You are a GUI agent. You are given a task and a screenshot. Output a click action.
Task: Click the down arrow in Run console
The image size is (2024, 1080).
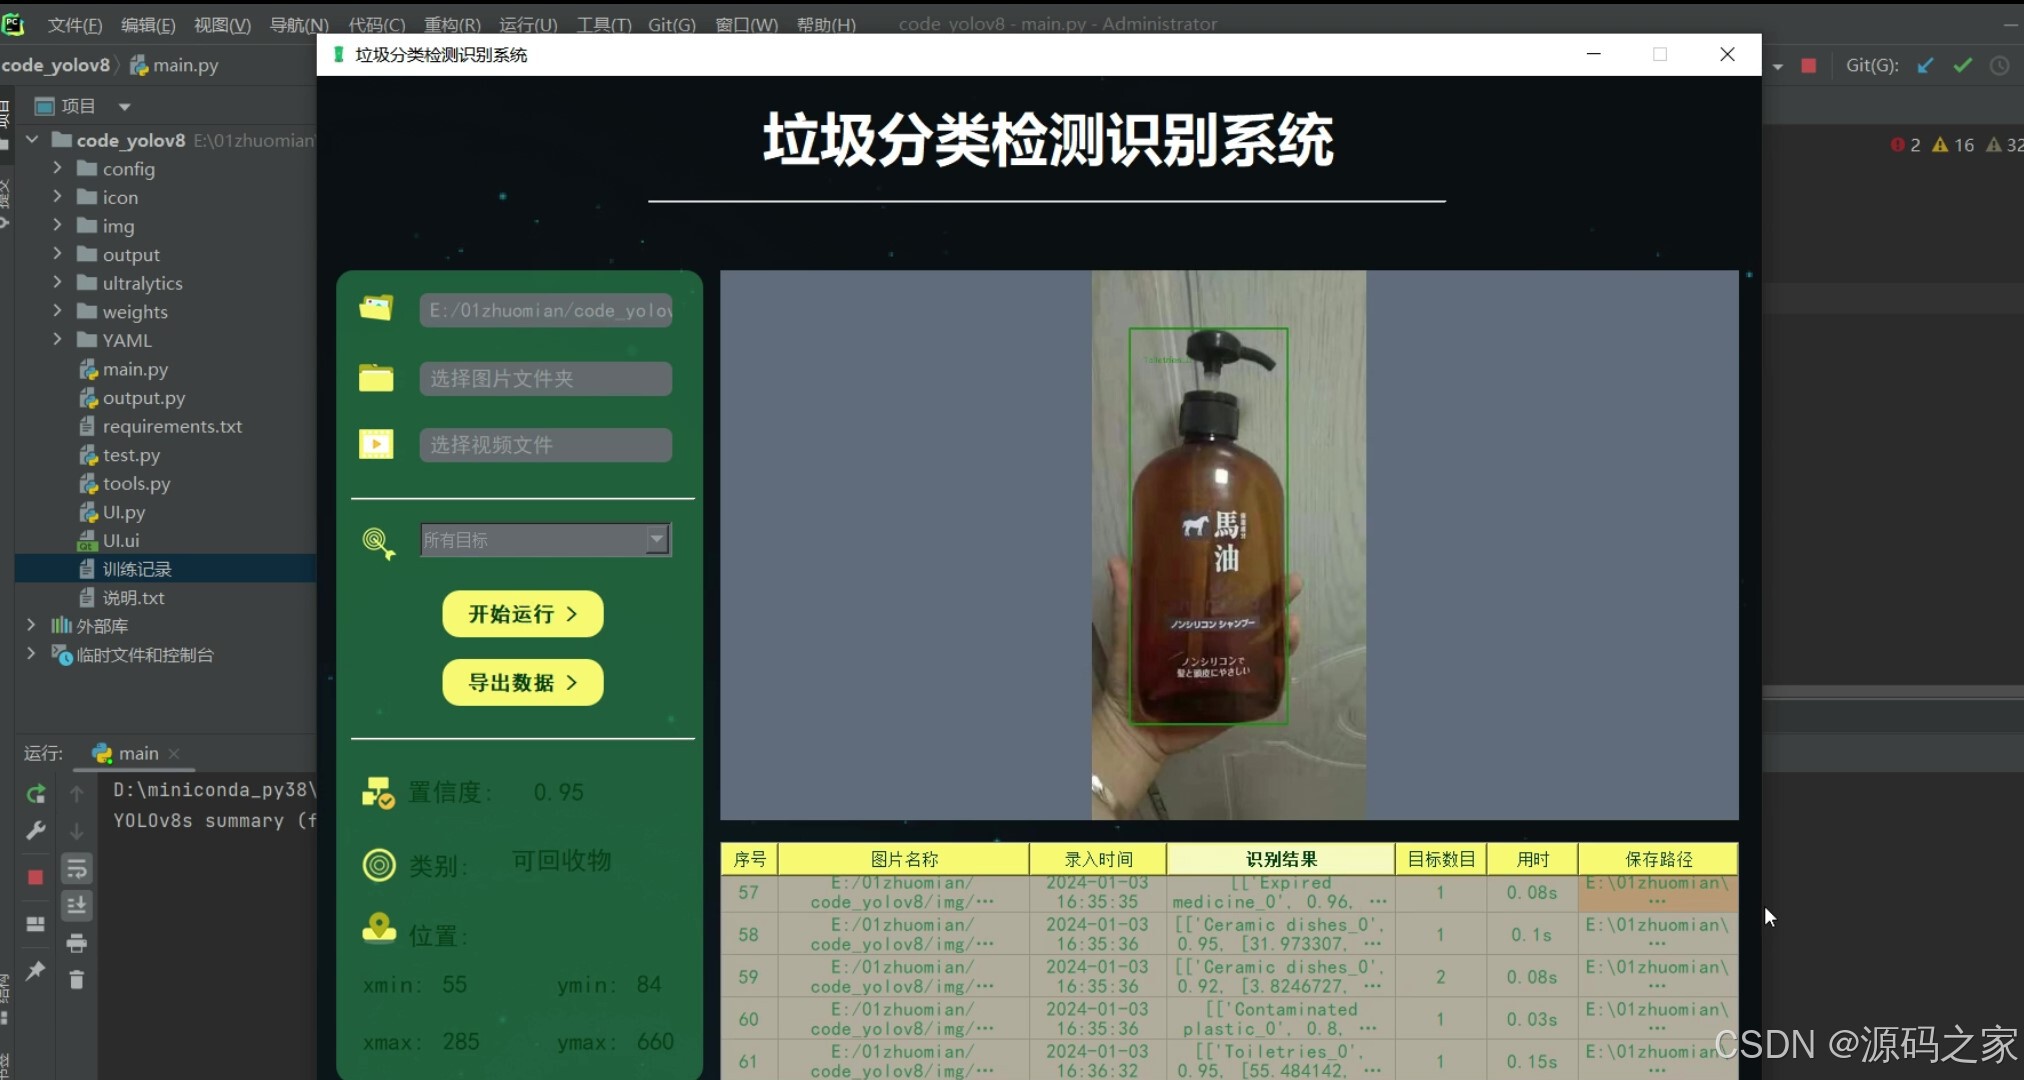pos(77,830)
